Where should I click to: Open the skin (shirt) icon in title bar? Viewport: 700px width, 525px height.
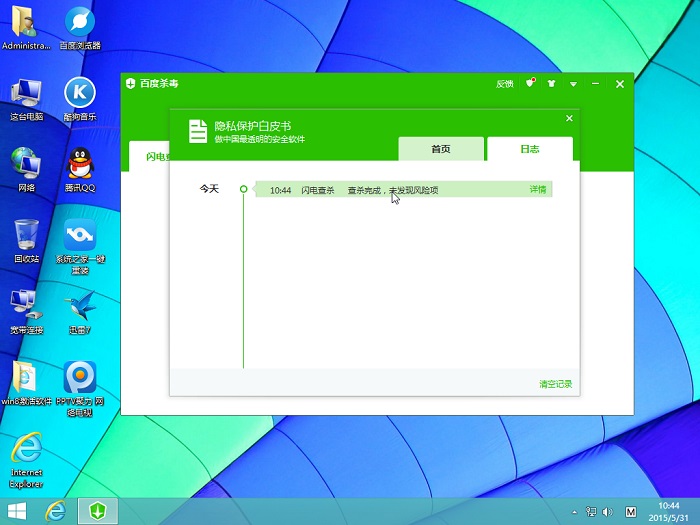pyautogui.click(x=551, y=83)
